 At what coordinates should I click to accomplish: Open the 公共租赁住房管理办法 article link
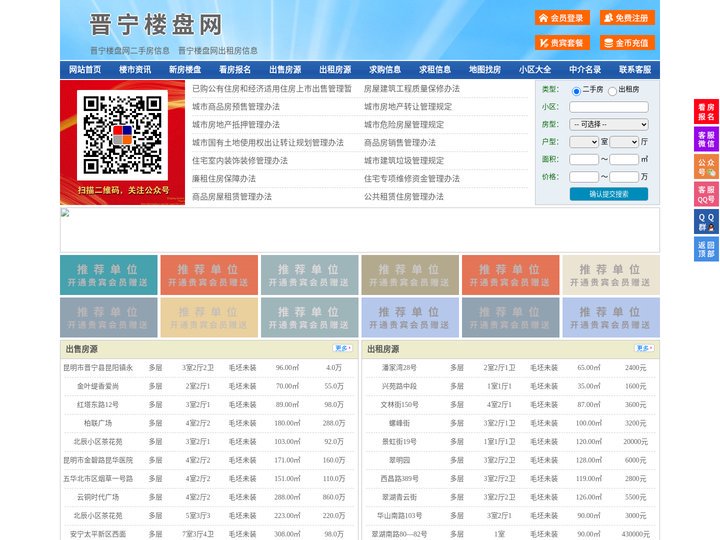click(x=404, y=197)
